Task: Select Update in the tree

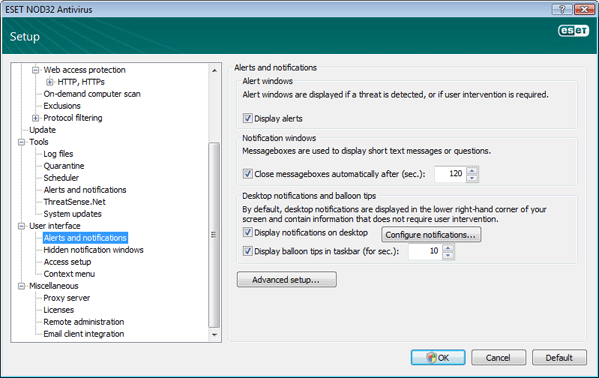Action: [x=42, y=130]
